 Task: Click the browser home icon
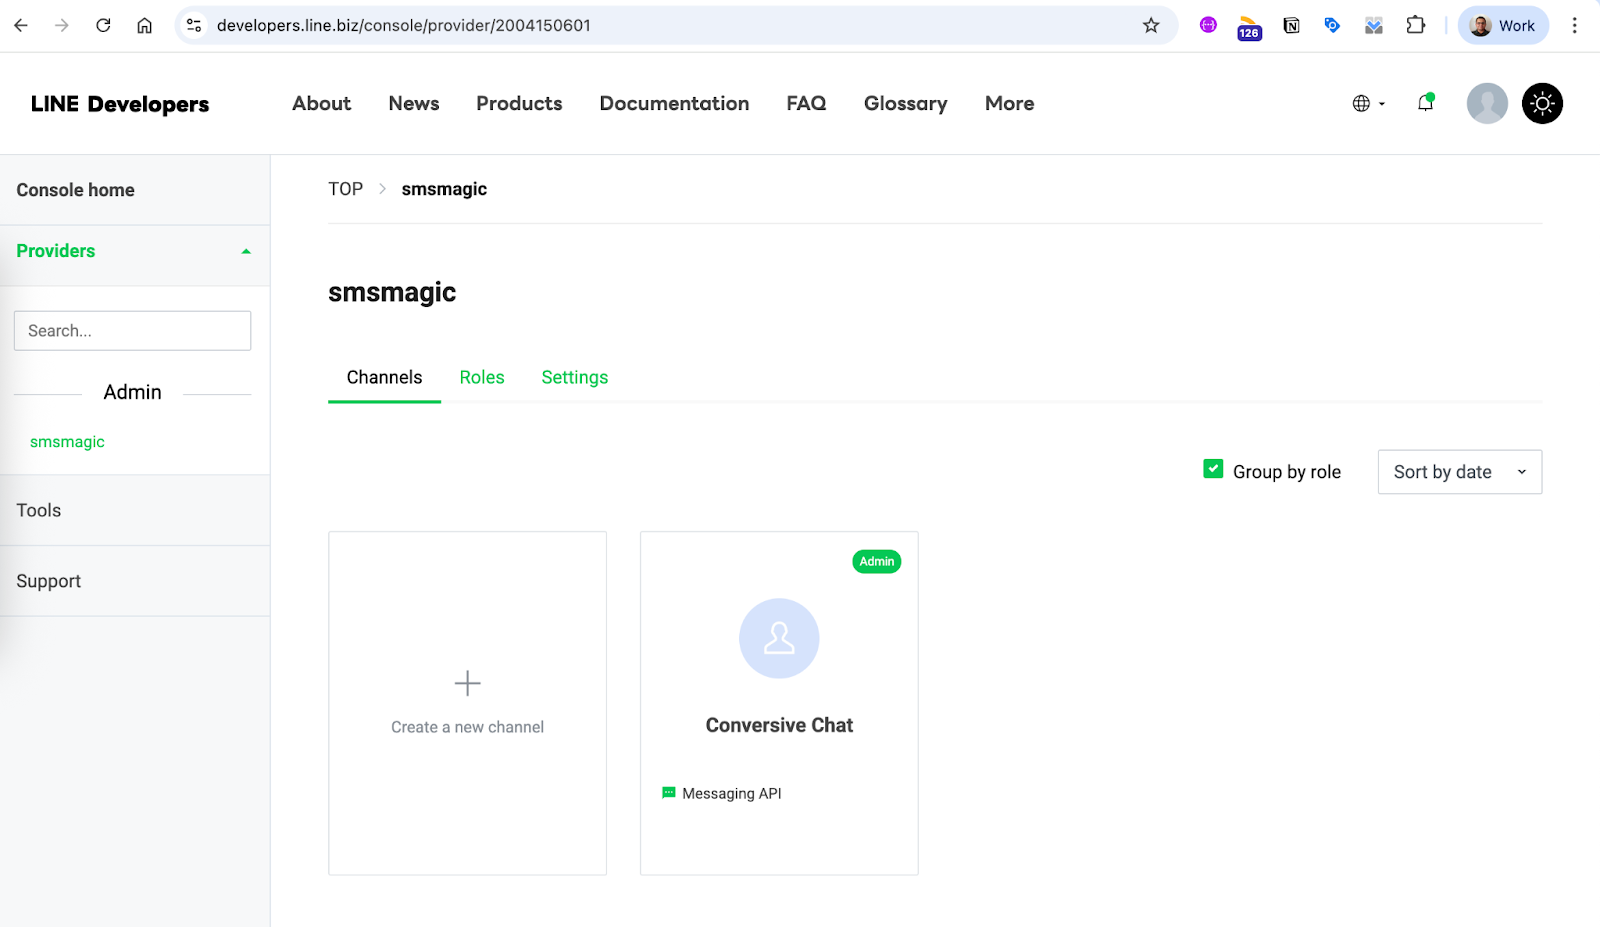pos(145,25)
